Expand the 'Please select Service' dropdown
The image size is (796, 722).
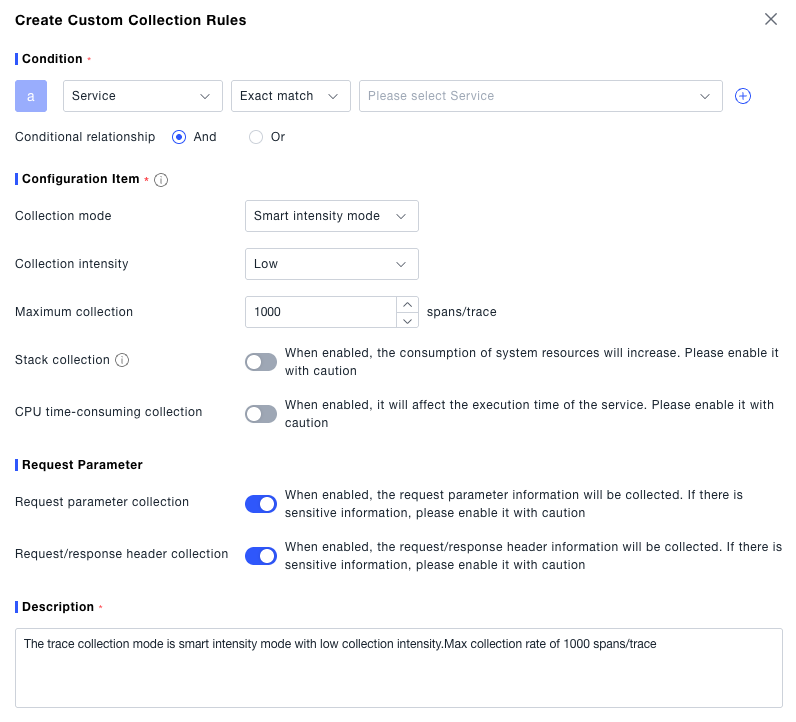coord(540,96)
